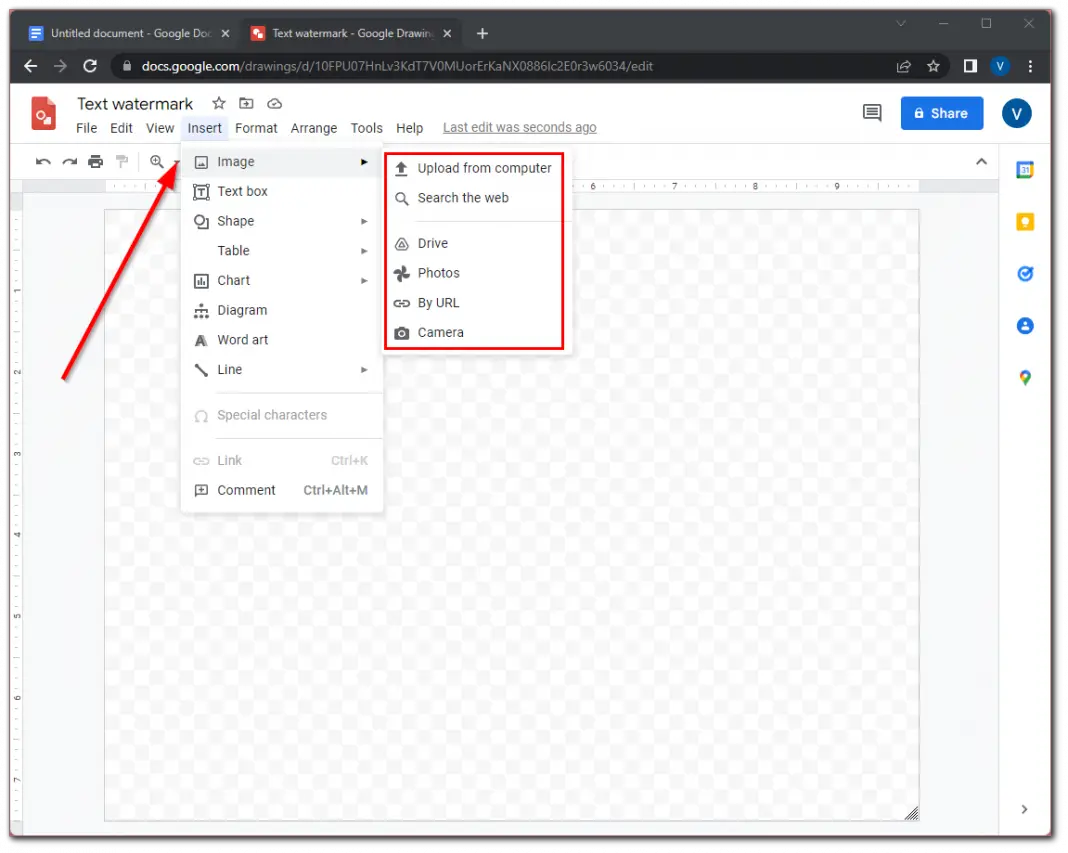The width and height of the screenshot is (1068, 853).
Task: Click the Zoom magnifier tool
Action: pos(157,161)
